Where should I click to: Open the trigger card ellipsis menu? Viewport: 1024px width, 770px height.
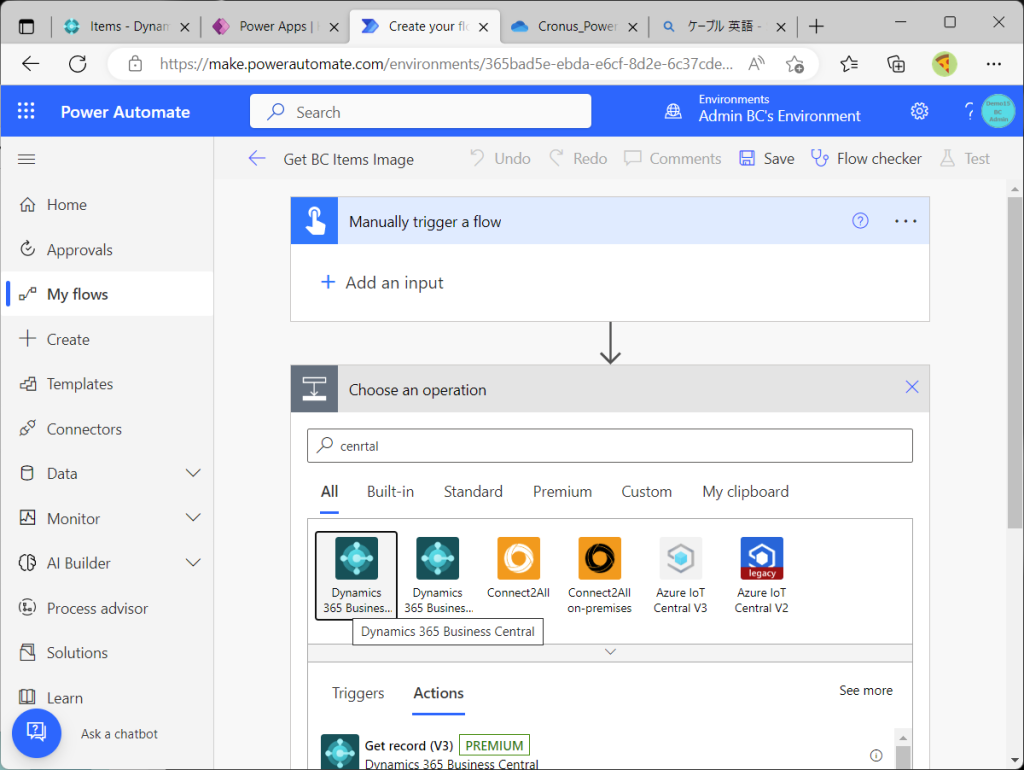point(905,221)
